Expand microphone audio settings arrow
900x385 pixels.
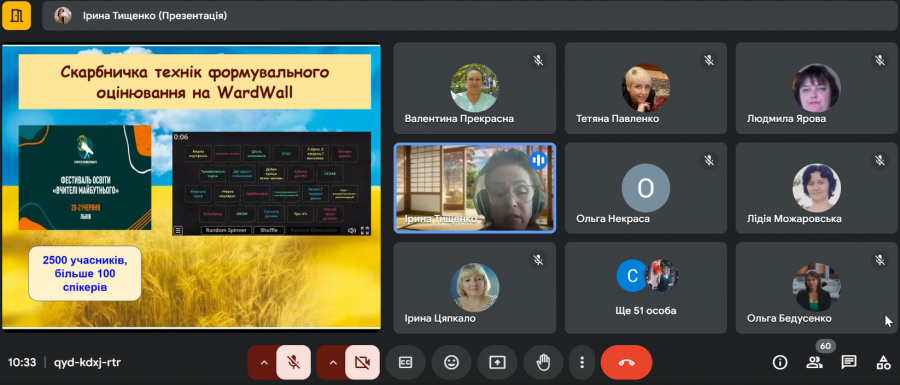(x=263, y=362)
